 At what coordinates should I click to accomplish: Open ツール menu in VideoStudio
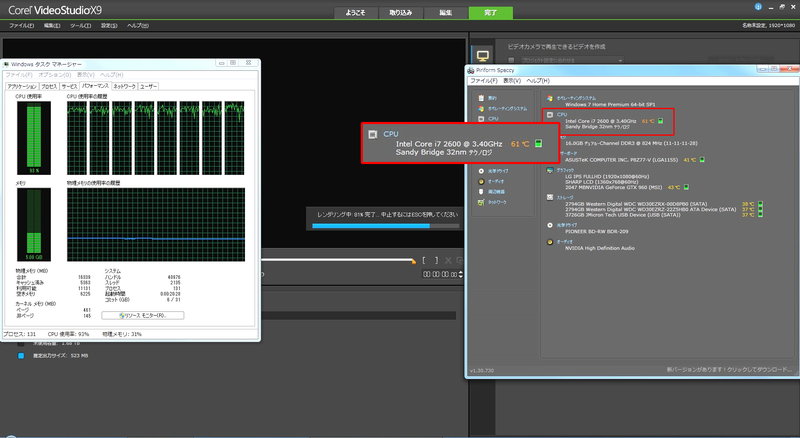[81, 26]
